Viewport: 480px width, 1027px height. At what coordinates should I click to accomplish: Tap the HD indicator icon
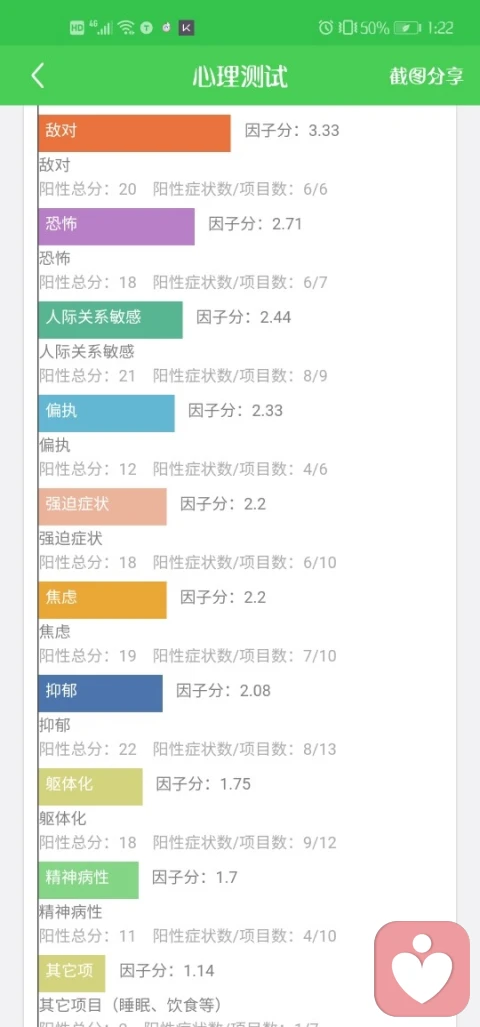[77, 28]
